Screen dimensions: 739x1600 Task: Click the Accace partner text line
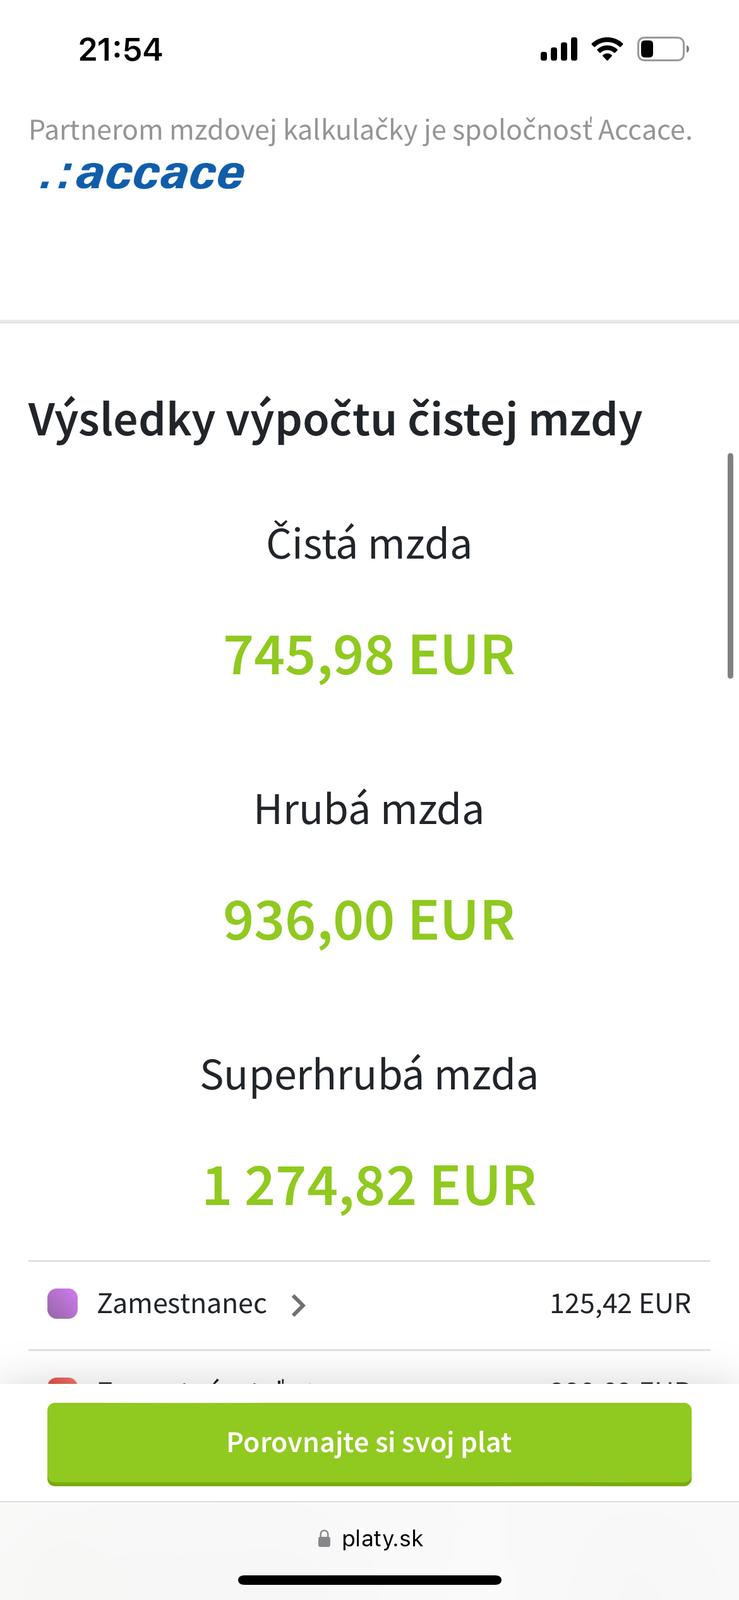point(360,130)
